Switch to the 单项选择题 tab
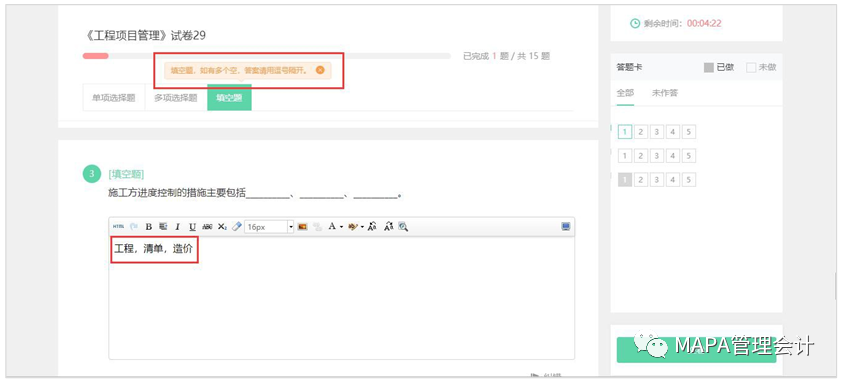 pos(114,98)
